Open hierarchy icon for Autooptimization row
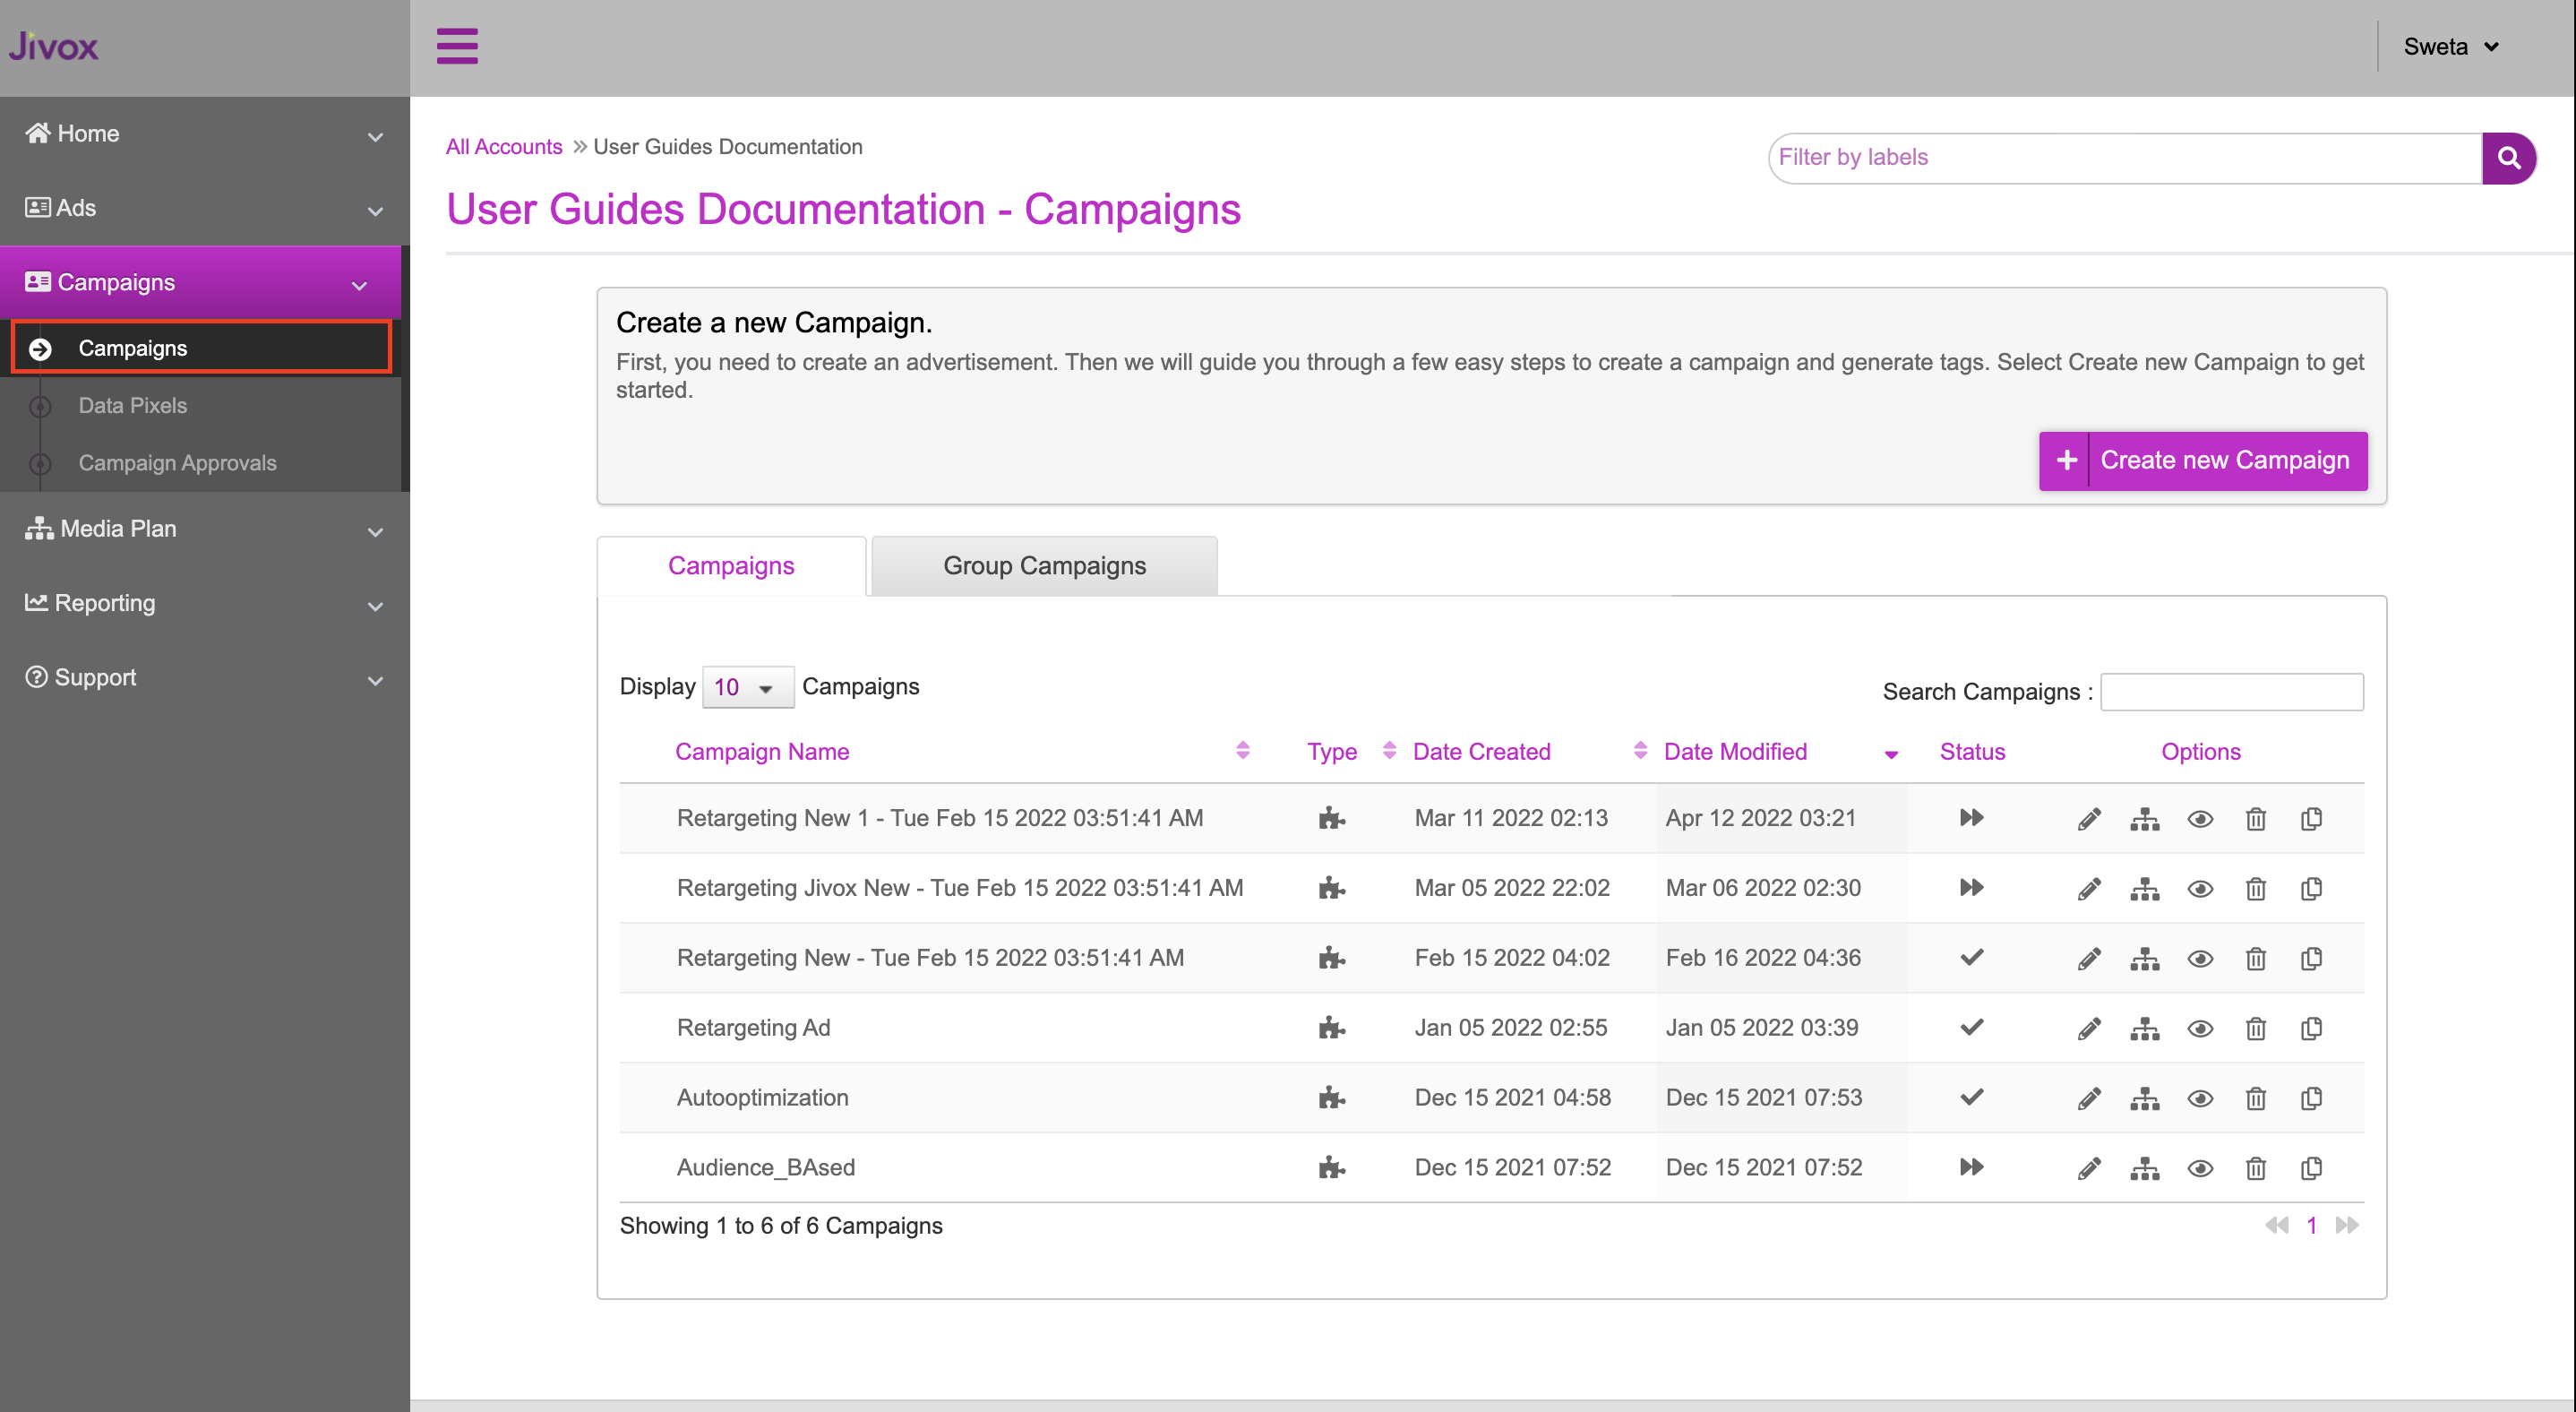2576x1412 pixels. [x=2144, y=1099]
